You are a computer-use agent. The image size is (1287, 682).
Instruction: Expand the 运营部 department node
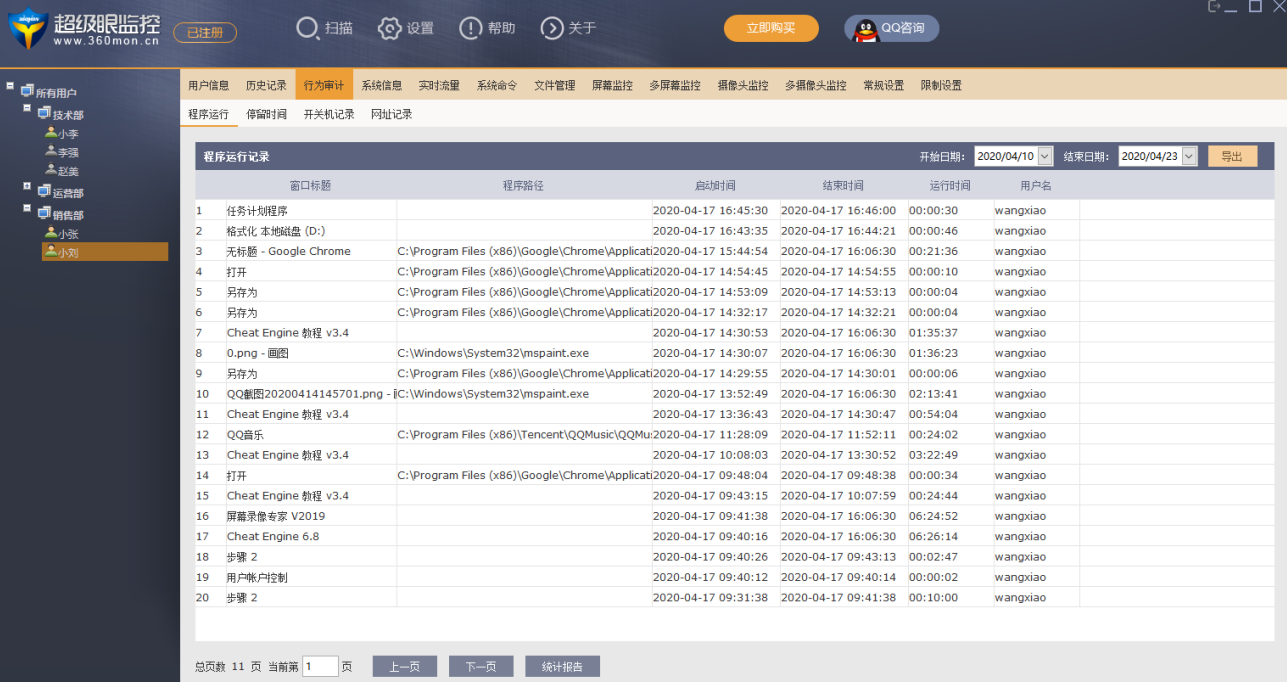click(27, 186)
